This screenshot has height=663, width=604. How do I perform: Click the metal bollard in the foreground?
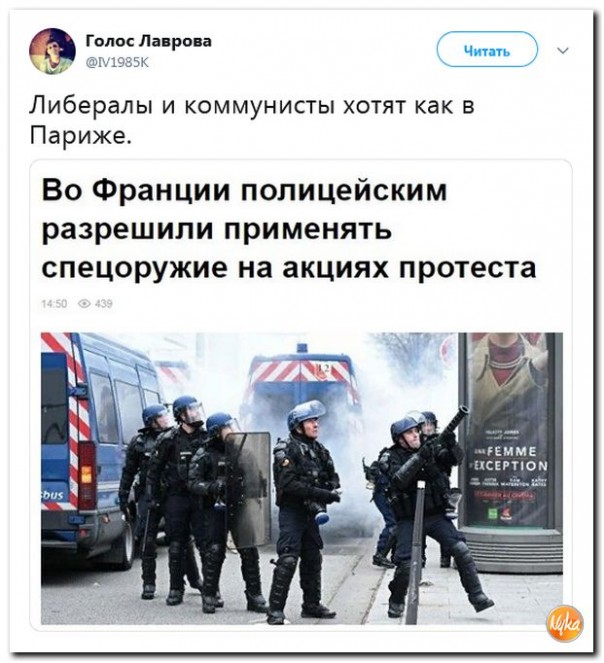point(416,553)
